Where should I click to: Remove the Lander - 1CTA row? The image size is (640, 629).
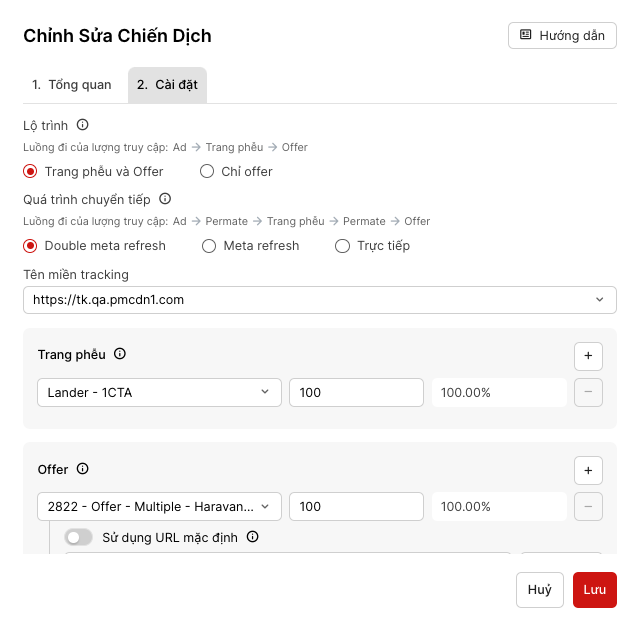coord(588,392)
